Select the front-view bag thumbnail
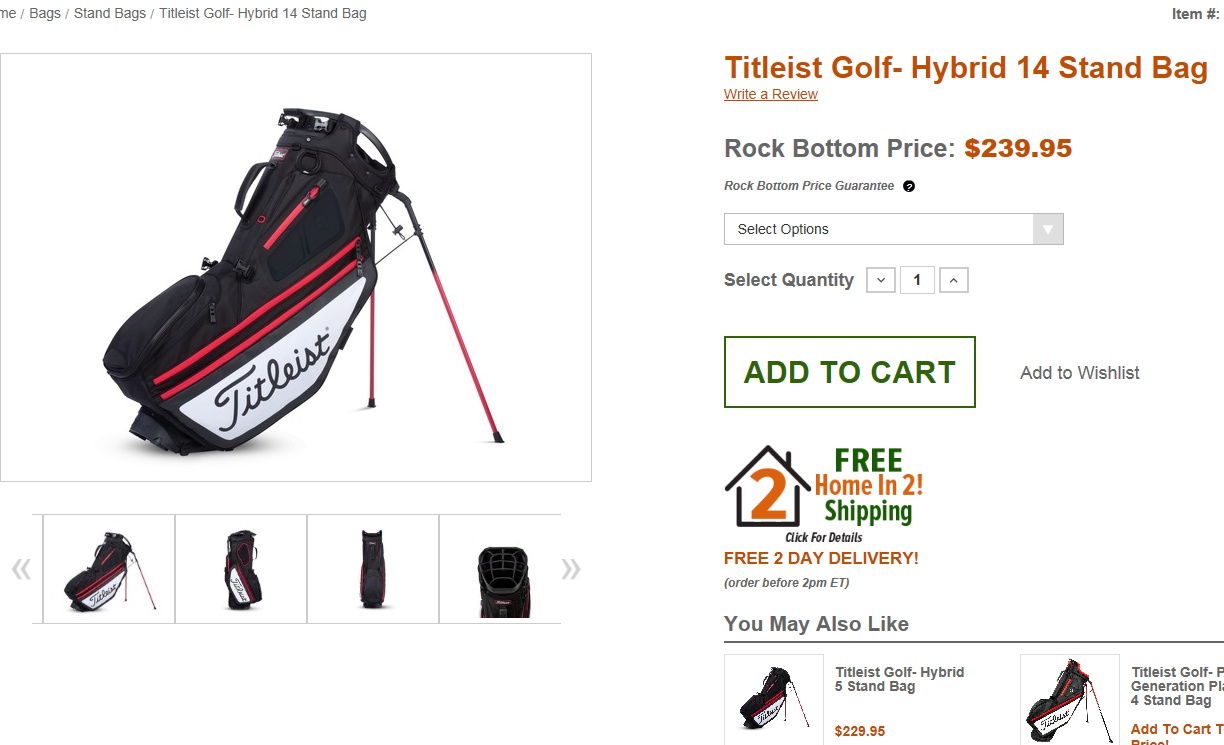Screen dimensions: 1224x745 click(241, 569)
